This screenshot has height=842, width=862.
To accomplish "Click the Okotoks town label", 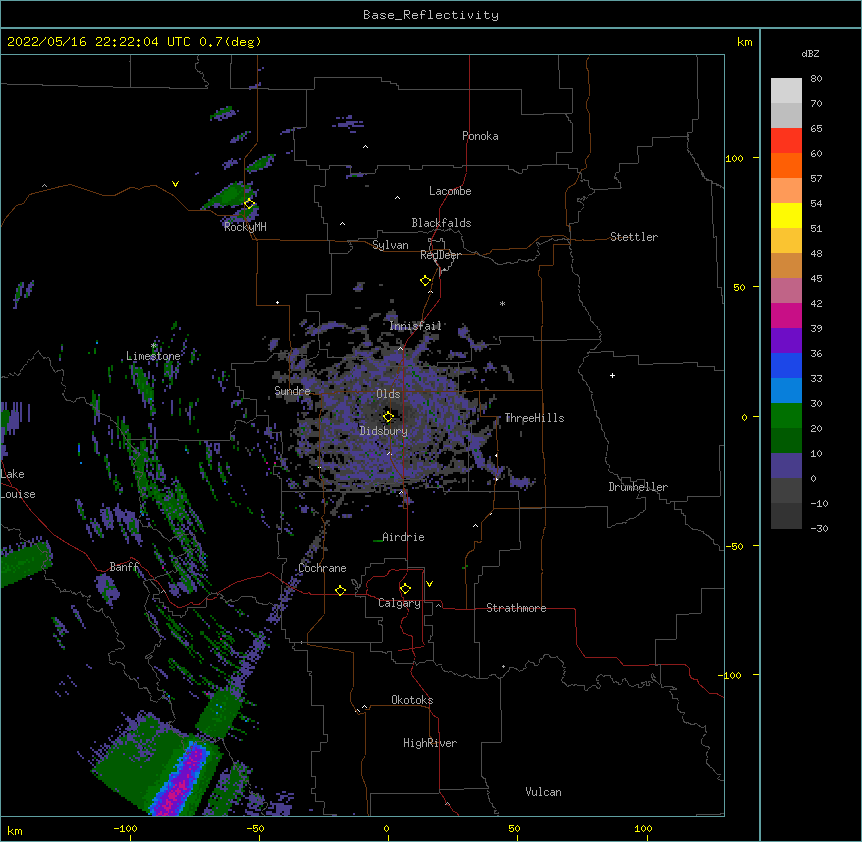I will 412,700.
